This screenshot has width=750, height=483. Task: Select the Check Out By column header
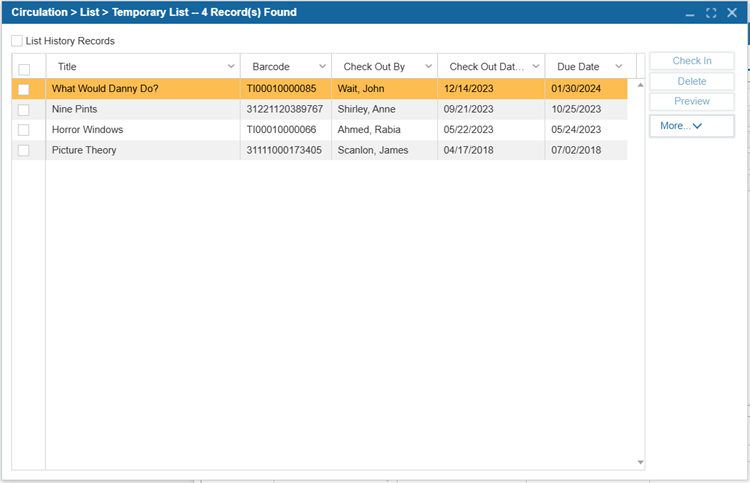(x=384, y=66)
